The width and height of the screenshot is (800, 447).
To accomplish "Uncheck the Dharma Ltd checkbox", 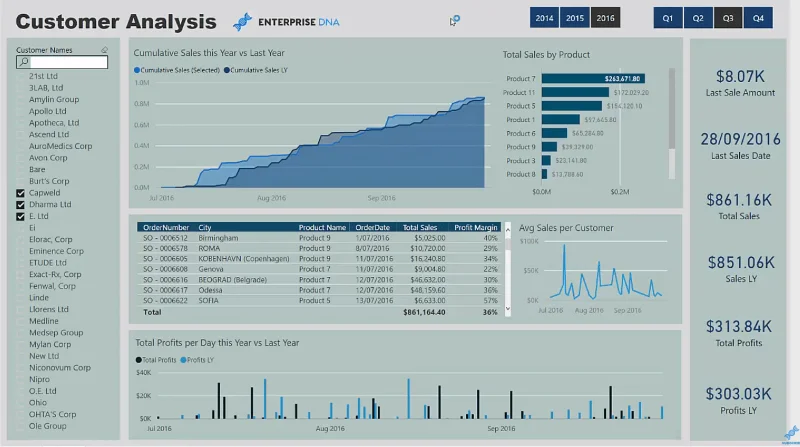I will pyautogui.click(x=20, y=205).
